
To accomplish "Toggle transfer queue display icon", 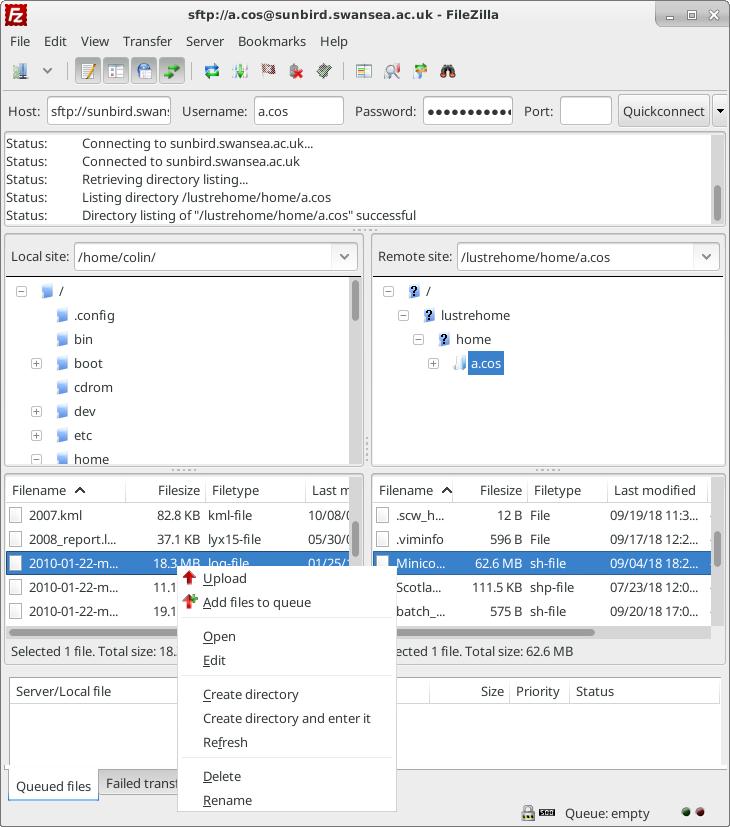I will point(172,71).
